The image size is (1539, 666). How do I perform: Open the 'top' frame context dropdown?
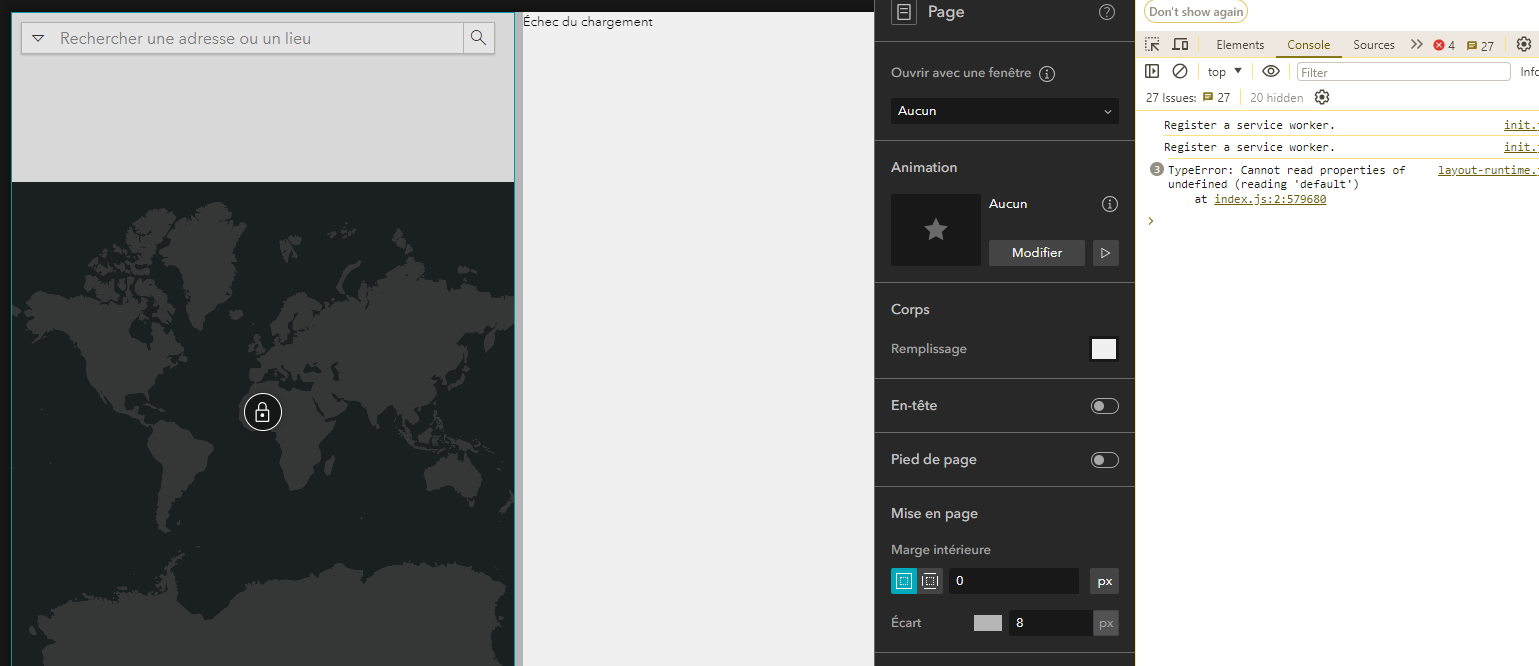click(1222, 71)
